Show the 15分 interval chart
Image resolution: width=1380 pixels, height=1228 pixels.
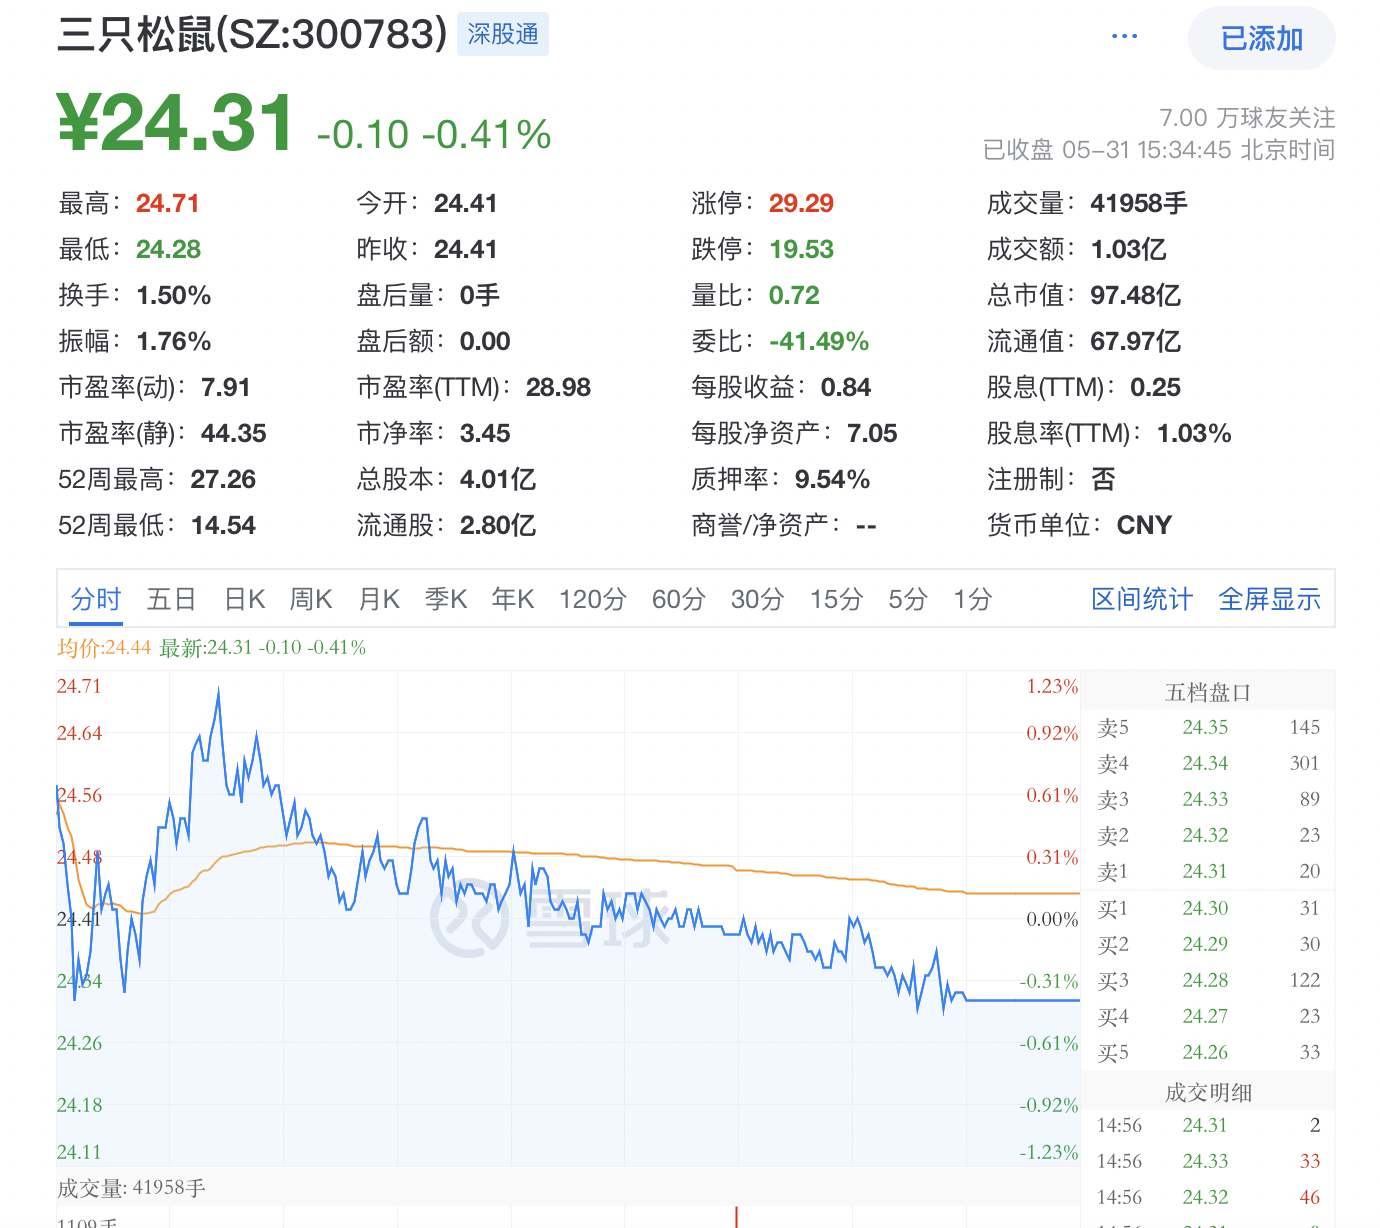[836, 599]
